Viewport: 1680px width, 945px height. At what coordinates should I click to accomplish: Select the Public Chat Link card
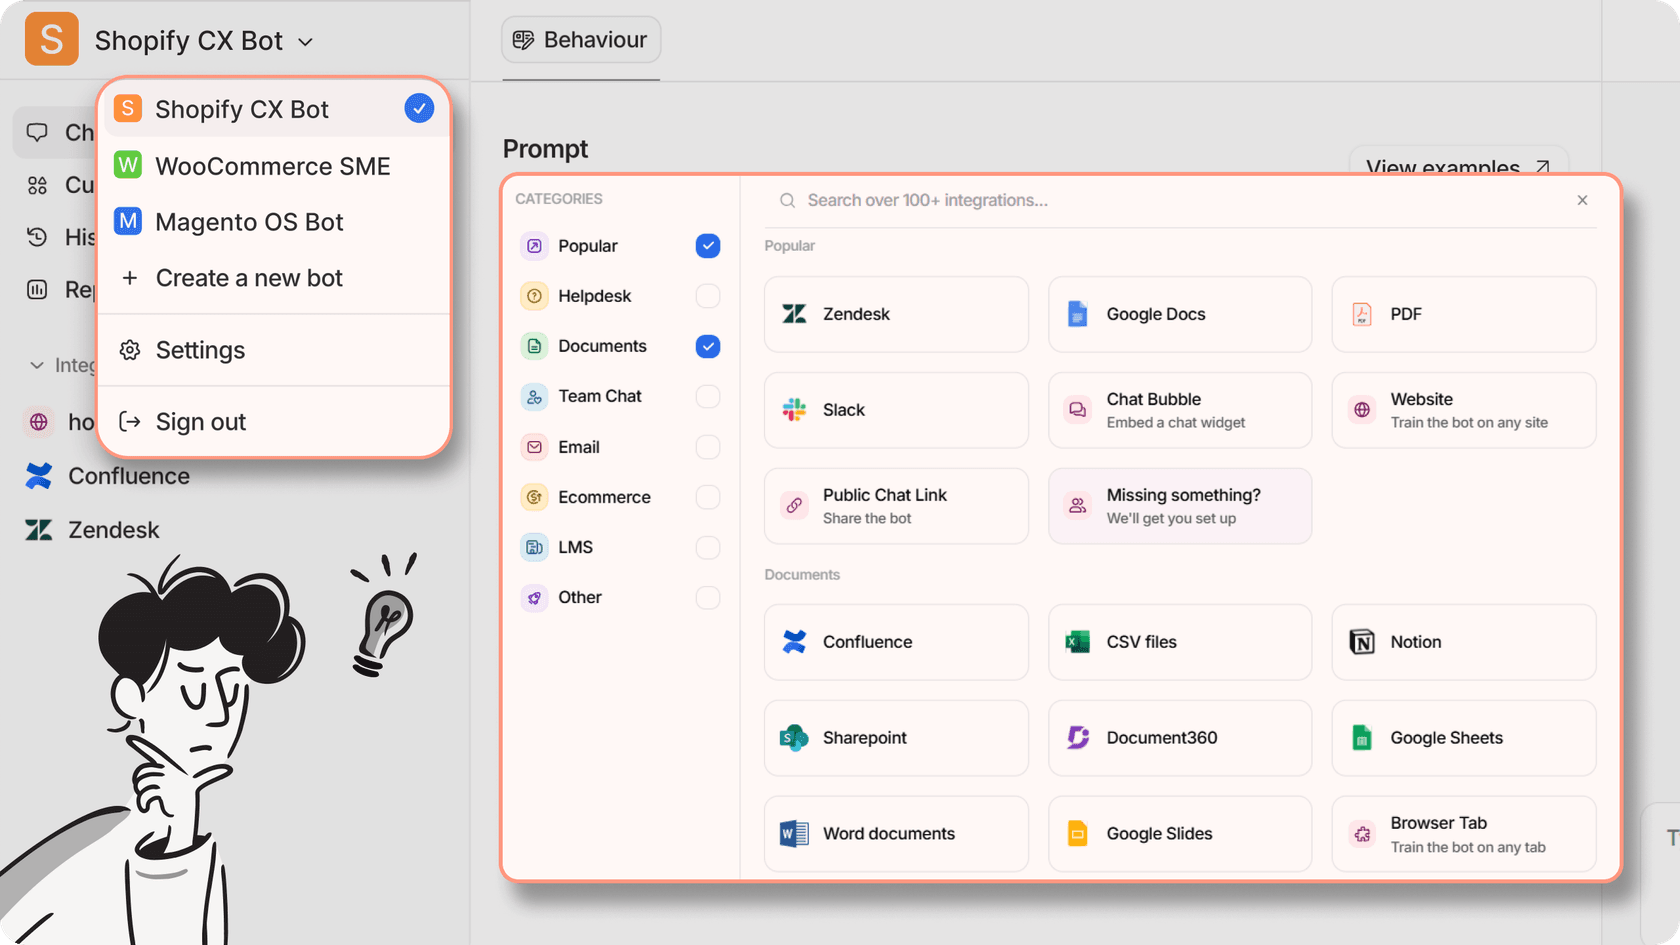[x=896, y=506]
